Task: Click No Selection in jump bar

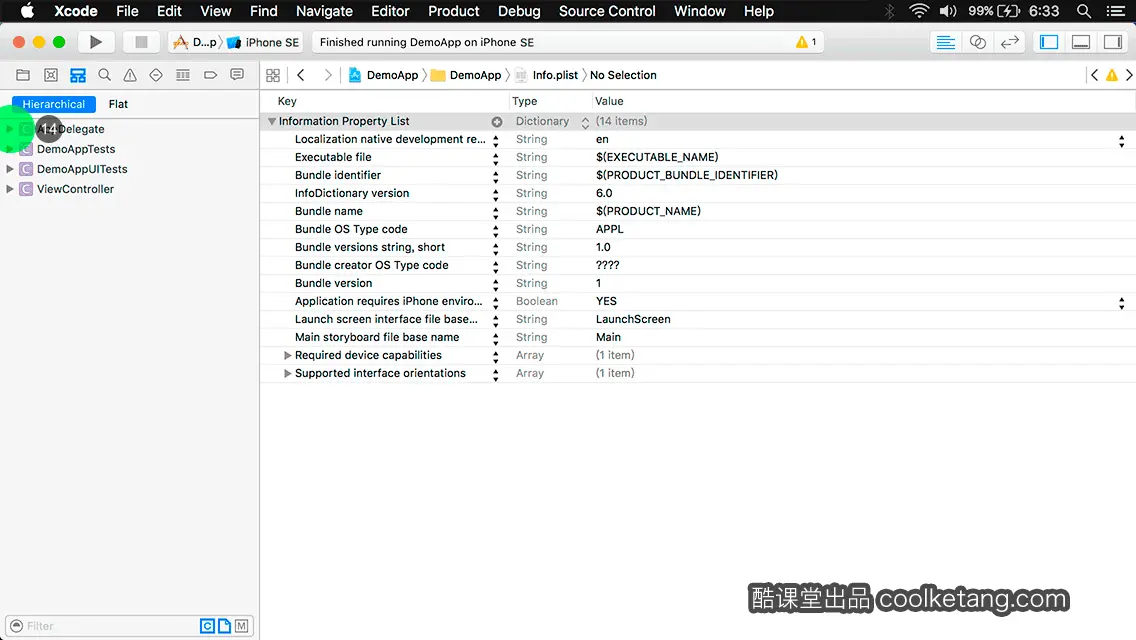Action: [623, 75]
